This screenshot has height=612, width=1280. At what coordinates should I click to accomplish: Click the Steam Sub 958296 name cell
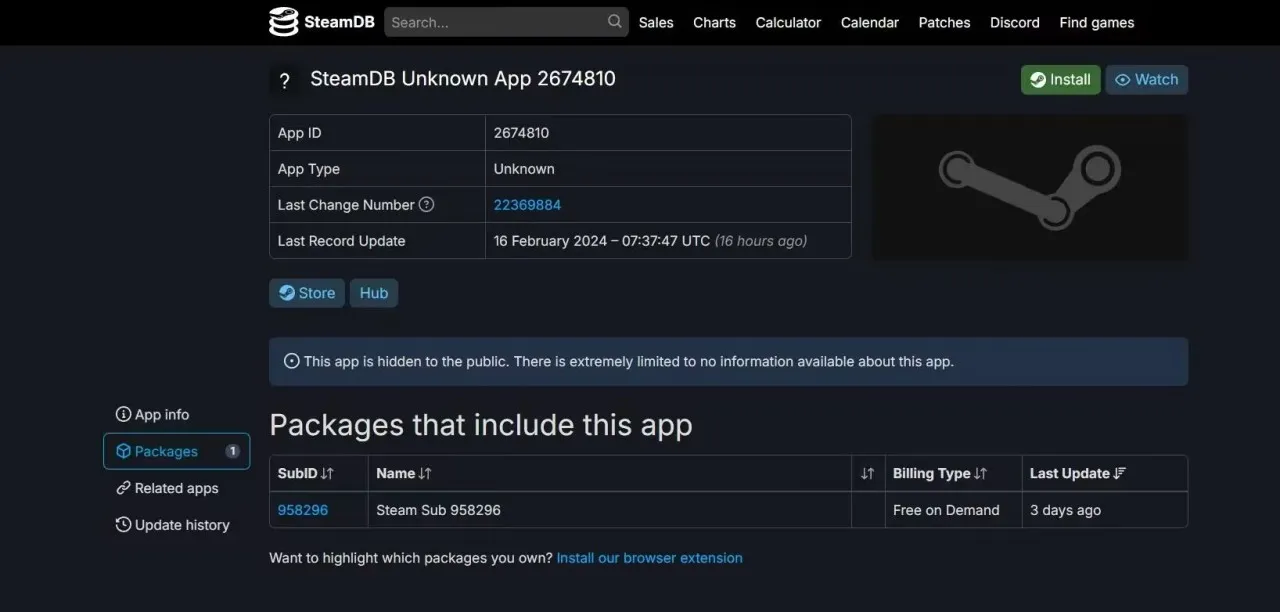tap(610, 510)
